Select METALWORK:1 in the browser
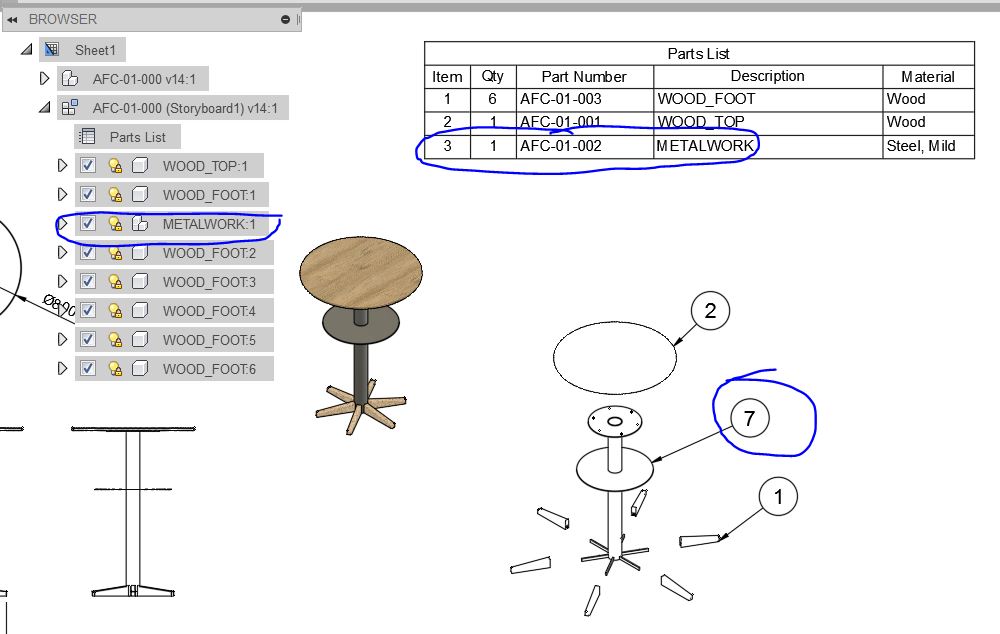 tap(205, 224)
